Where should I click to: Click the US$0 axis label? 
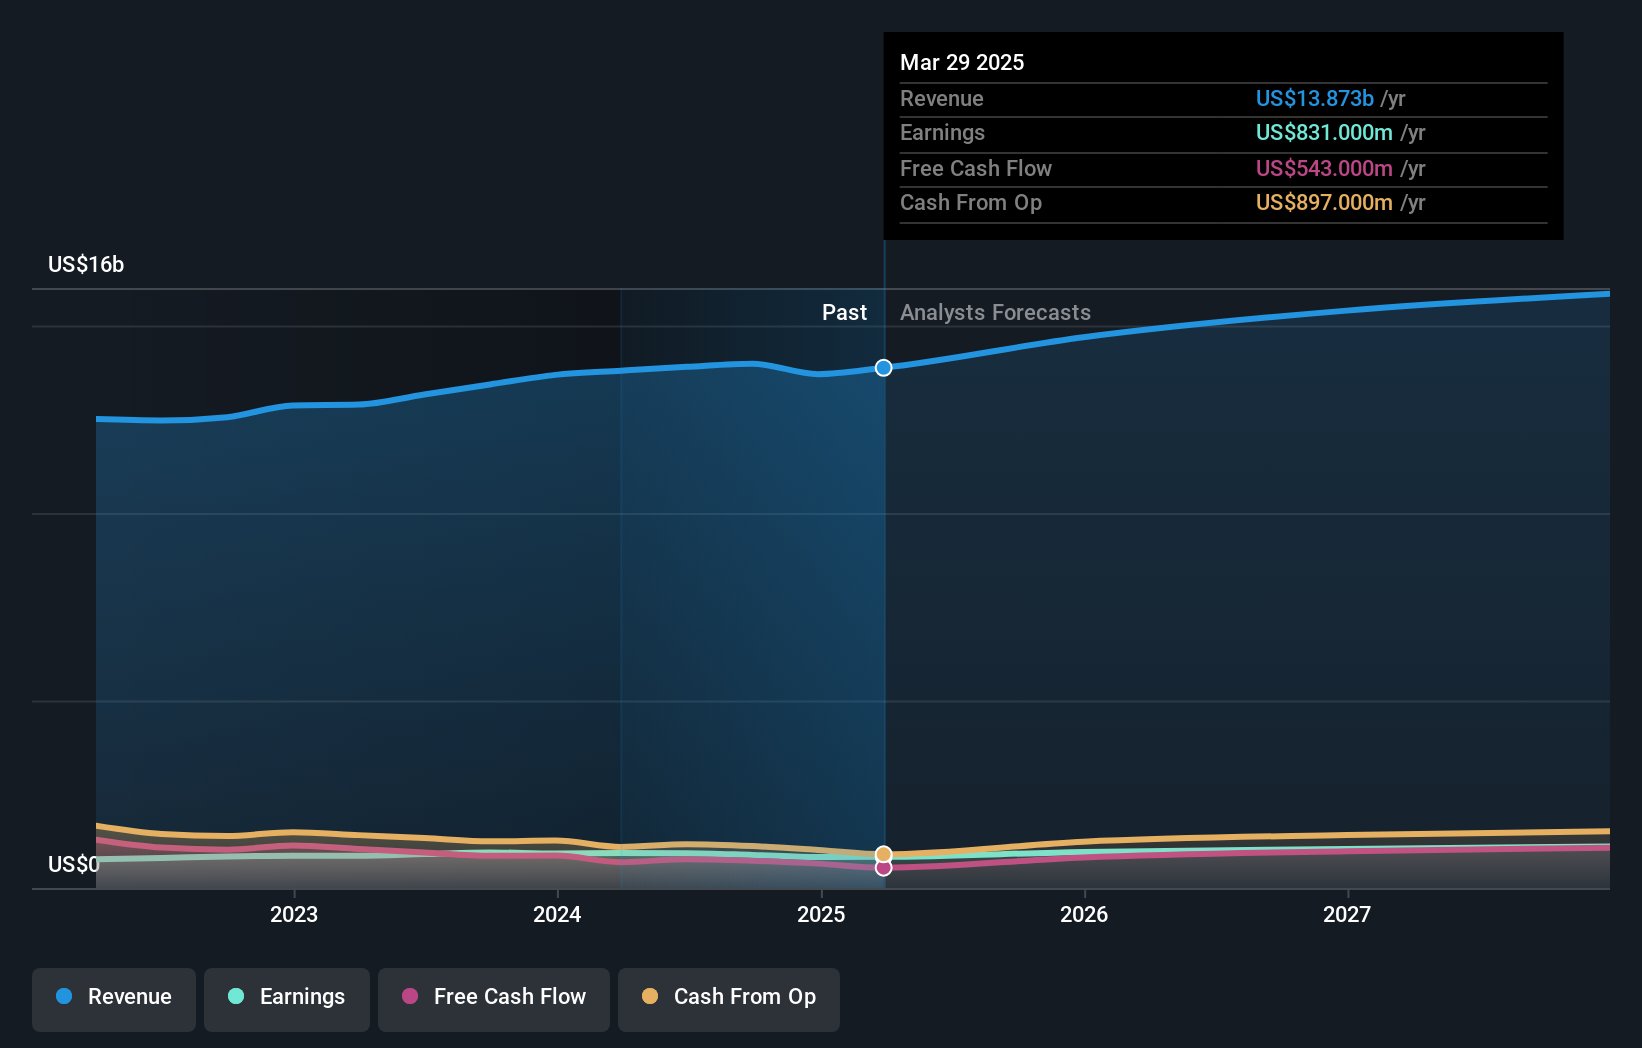[x=74, y=864]
